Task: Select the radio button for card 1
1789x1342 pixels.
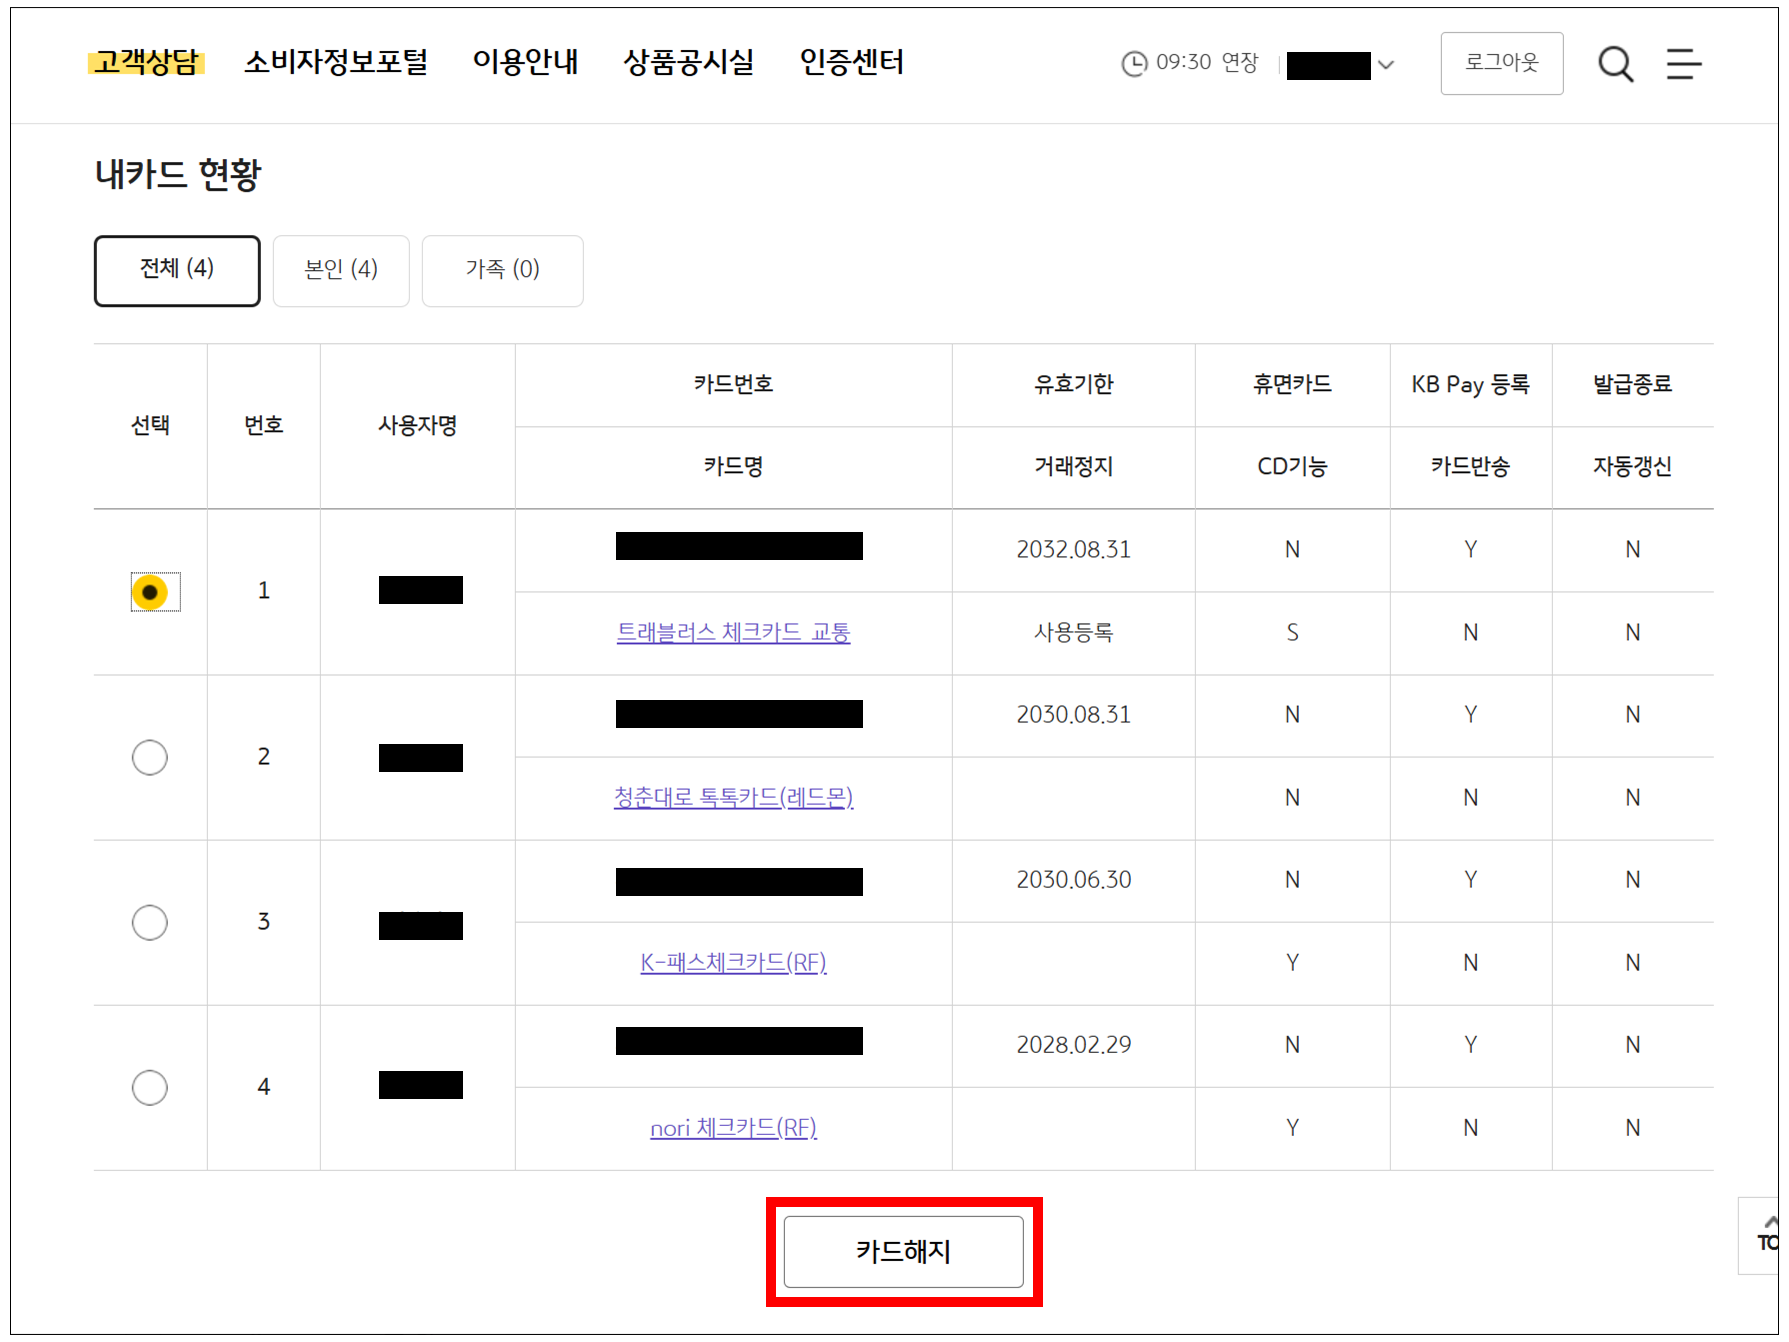Action: (150, 592)
